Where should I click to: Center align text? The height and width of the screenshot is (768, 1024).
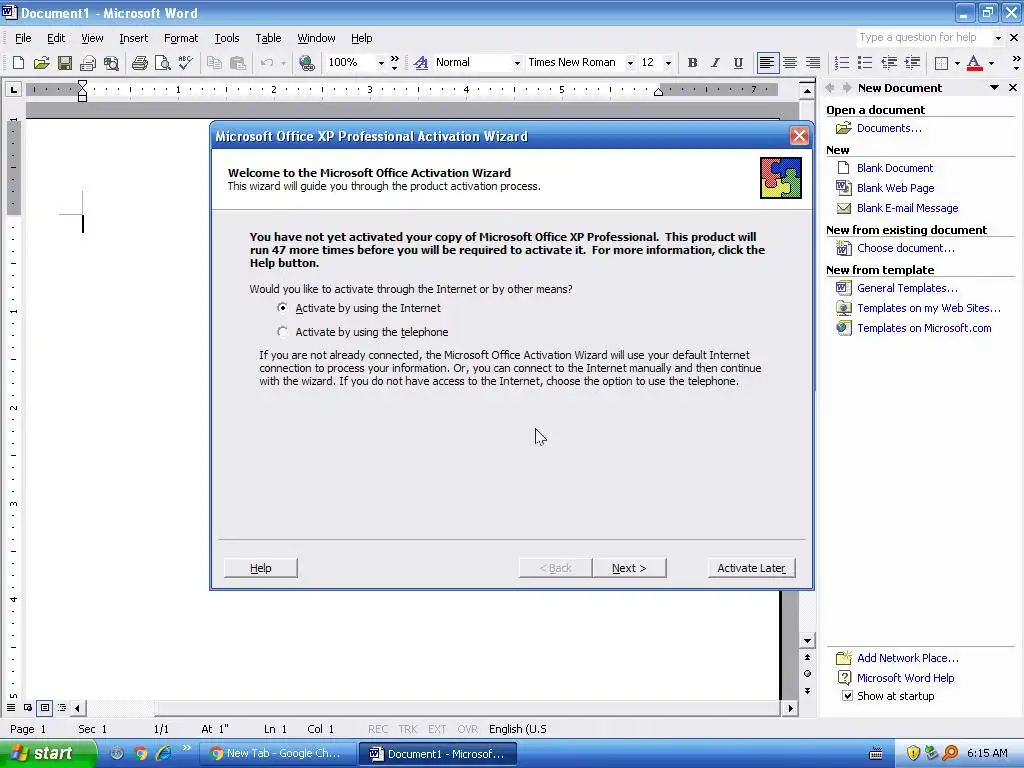(x=790, y=63)
